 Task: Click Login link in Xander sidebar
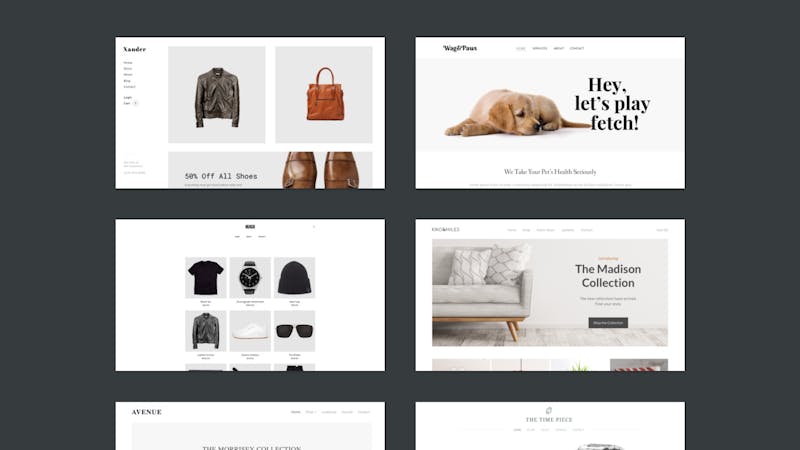coord(128,97)
